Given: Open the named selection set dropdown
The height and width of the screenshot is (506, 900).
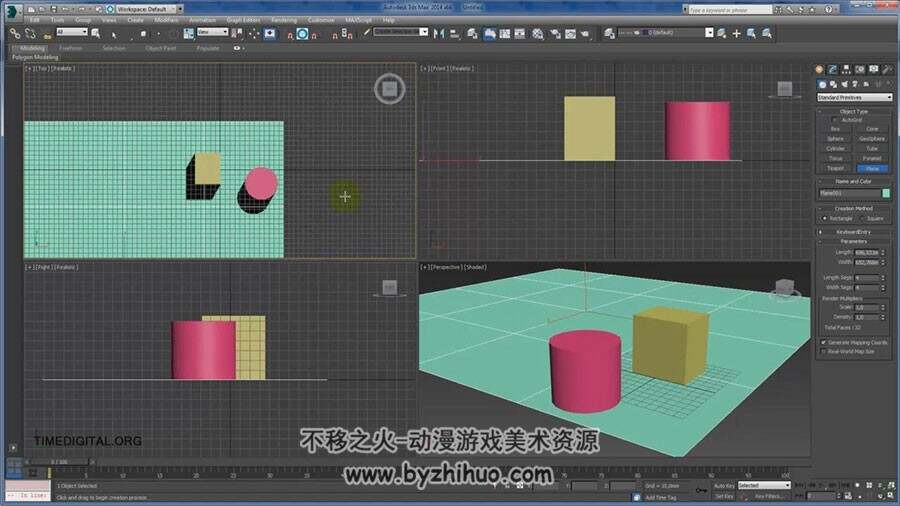Looking at the screenshot, I should point(401,32).
